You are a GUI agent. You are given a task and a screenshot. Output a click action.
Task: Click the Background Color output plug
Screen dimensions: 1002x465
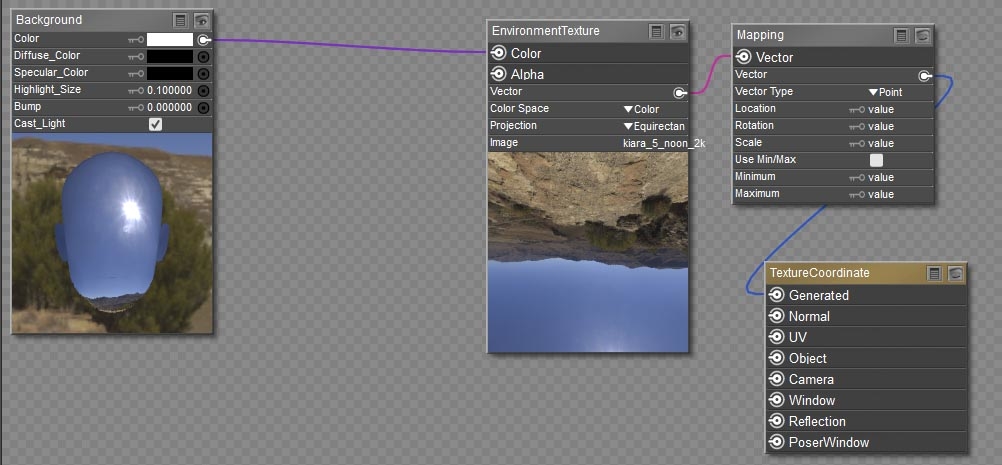[204, 40]
